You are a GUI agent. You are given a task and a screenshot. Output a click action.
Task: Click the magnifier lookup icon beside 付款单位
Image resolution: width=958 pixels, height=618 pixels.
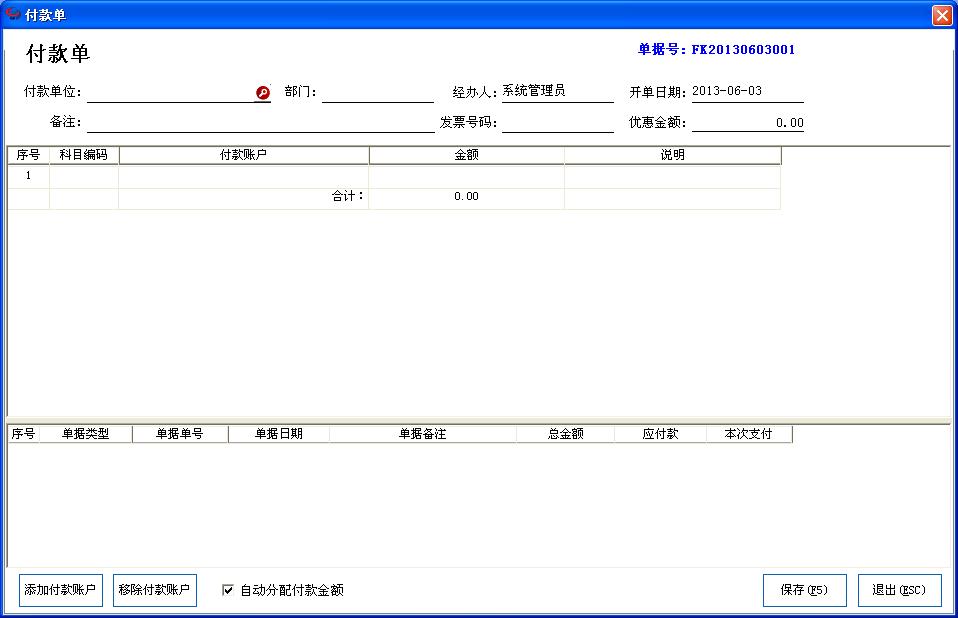tap(262, 92)
